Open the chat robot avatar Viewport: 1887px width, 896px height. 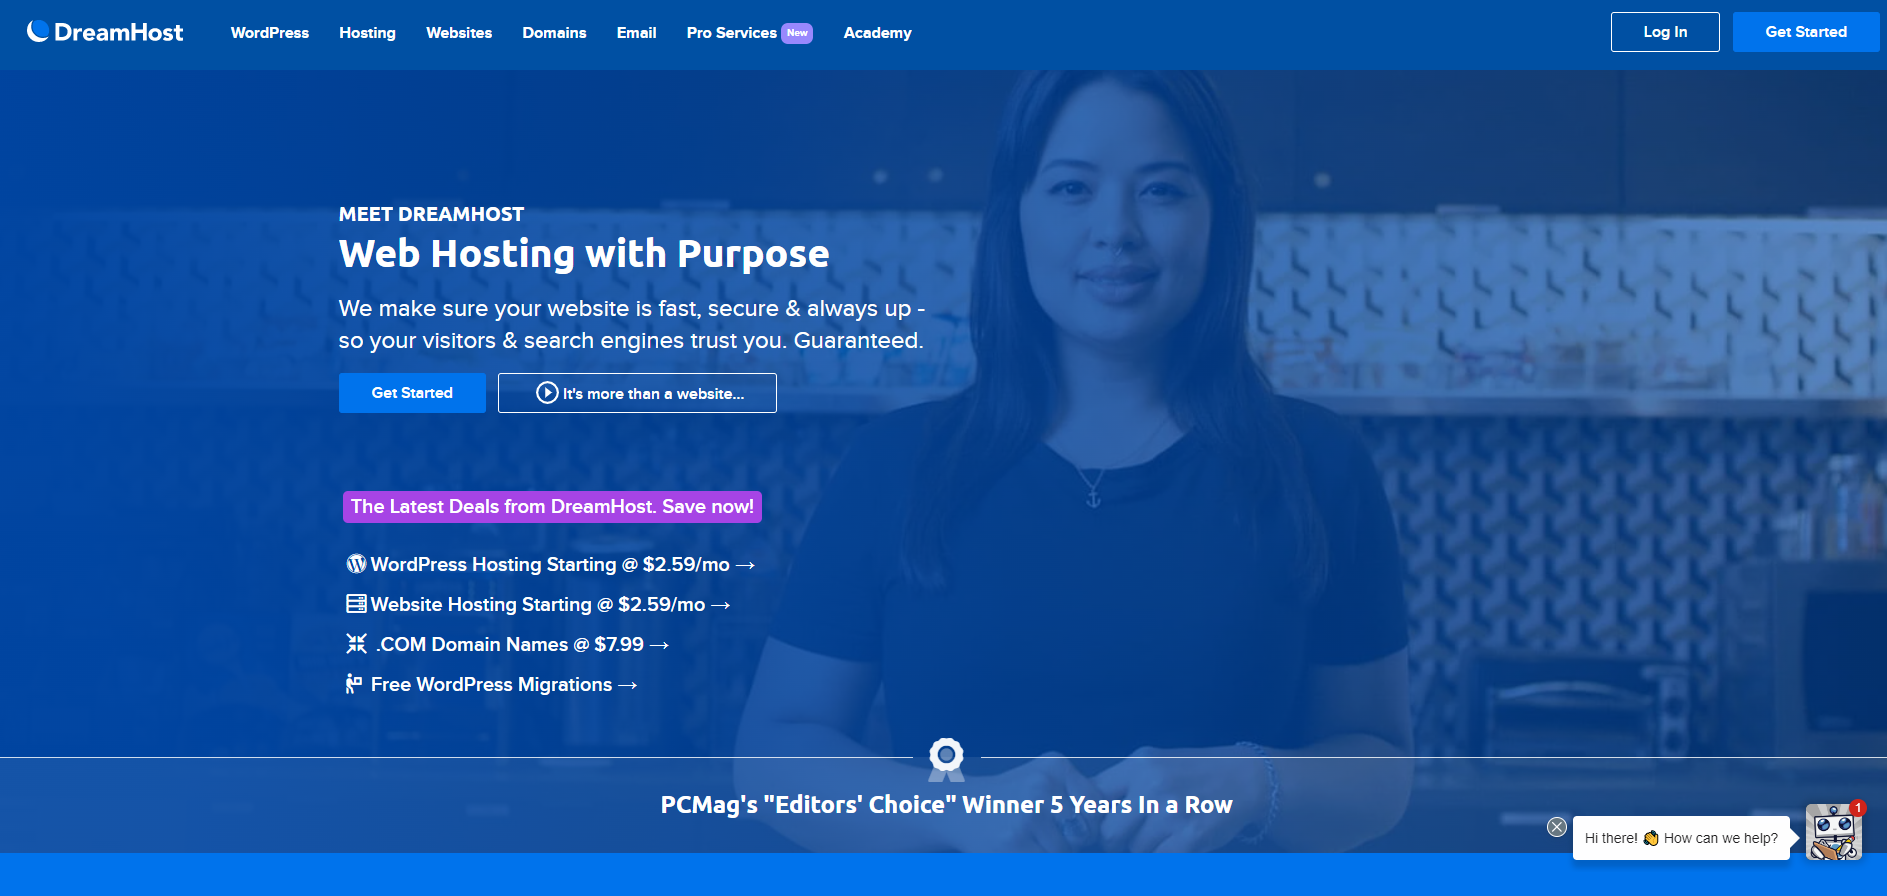(x=1834, y=832)
